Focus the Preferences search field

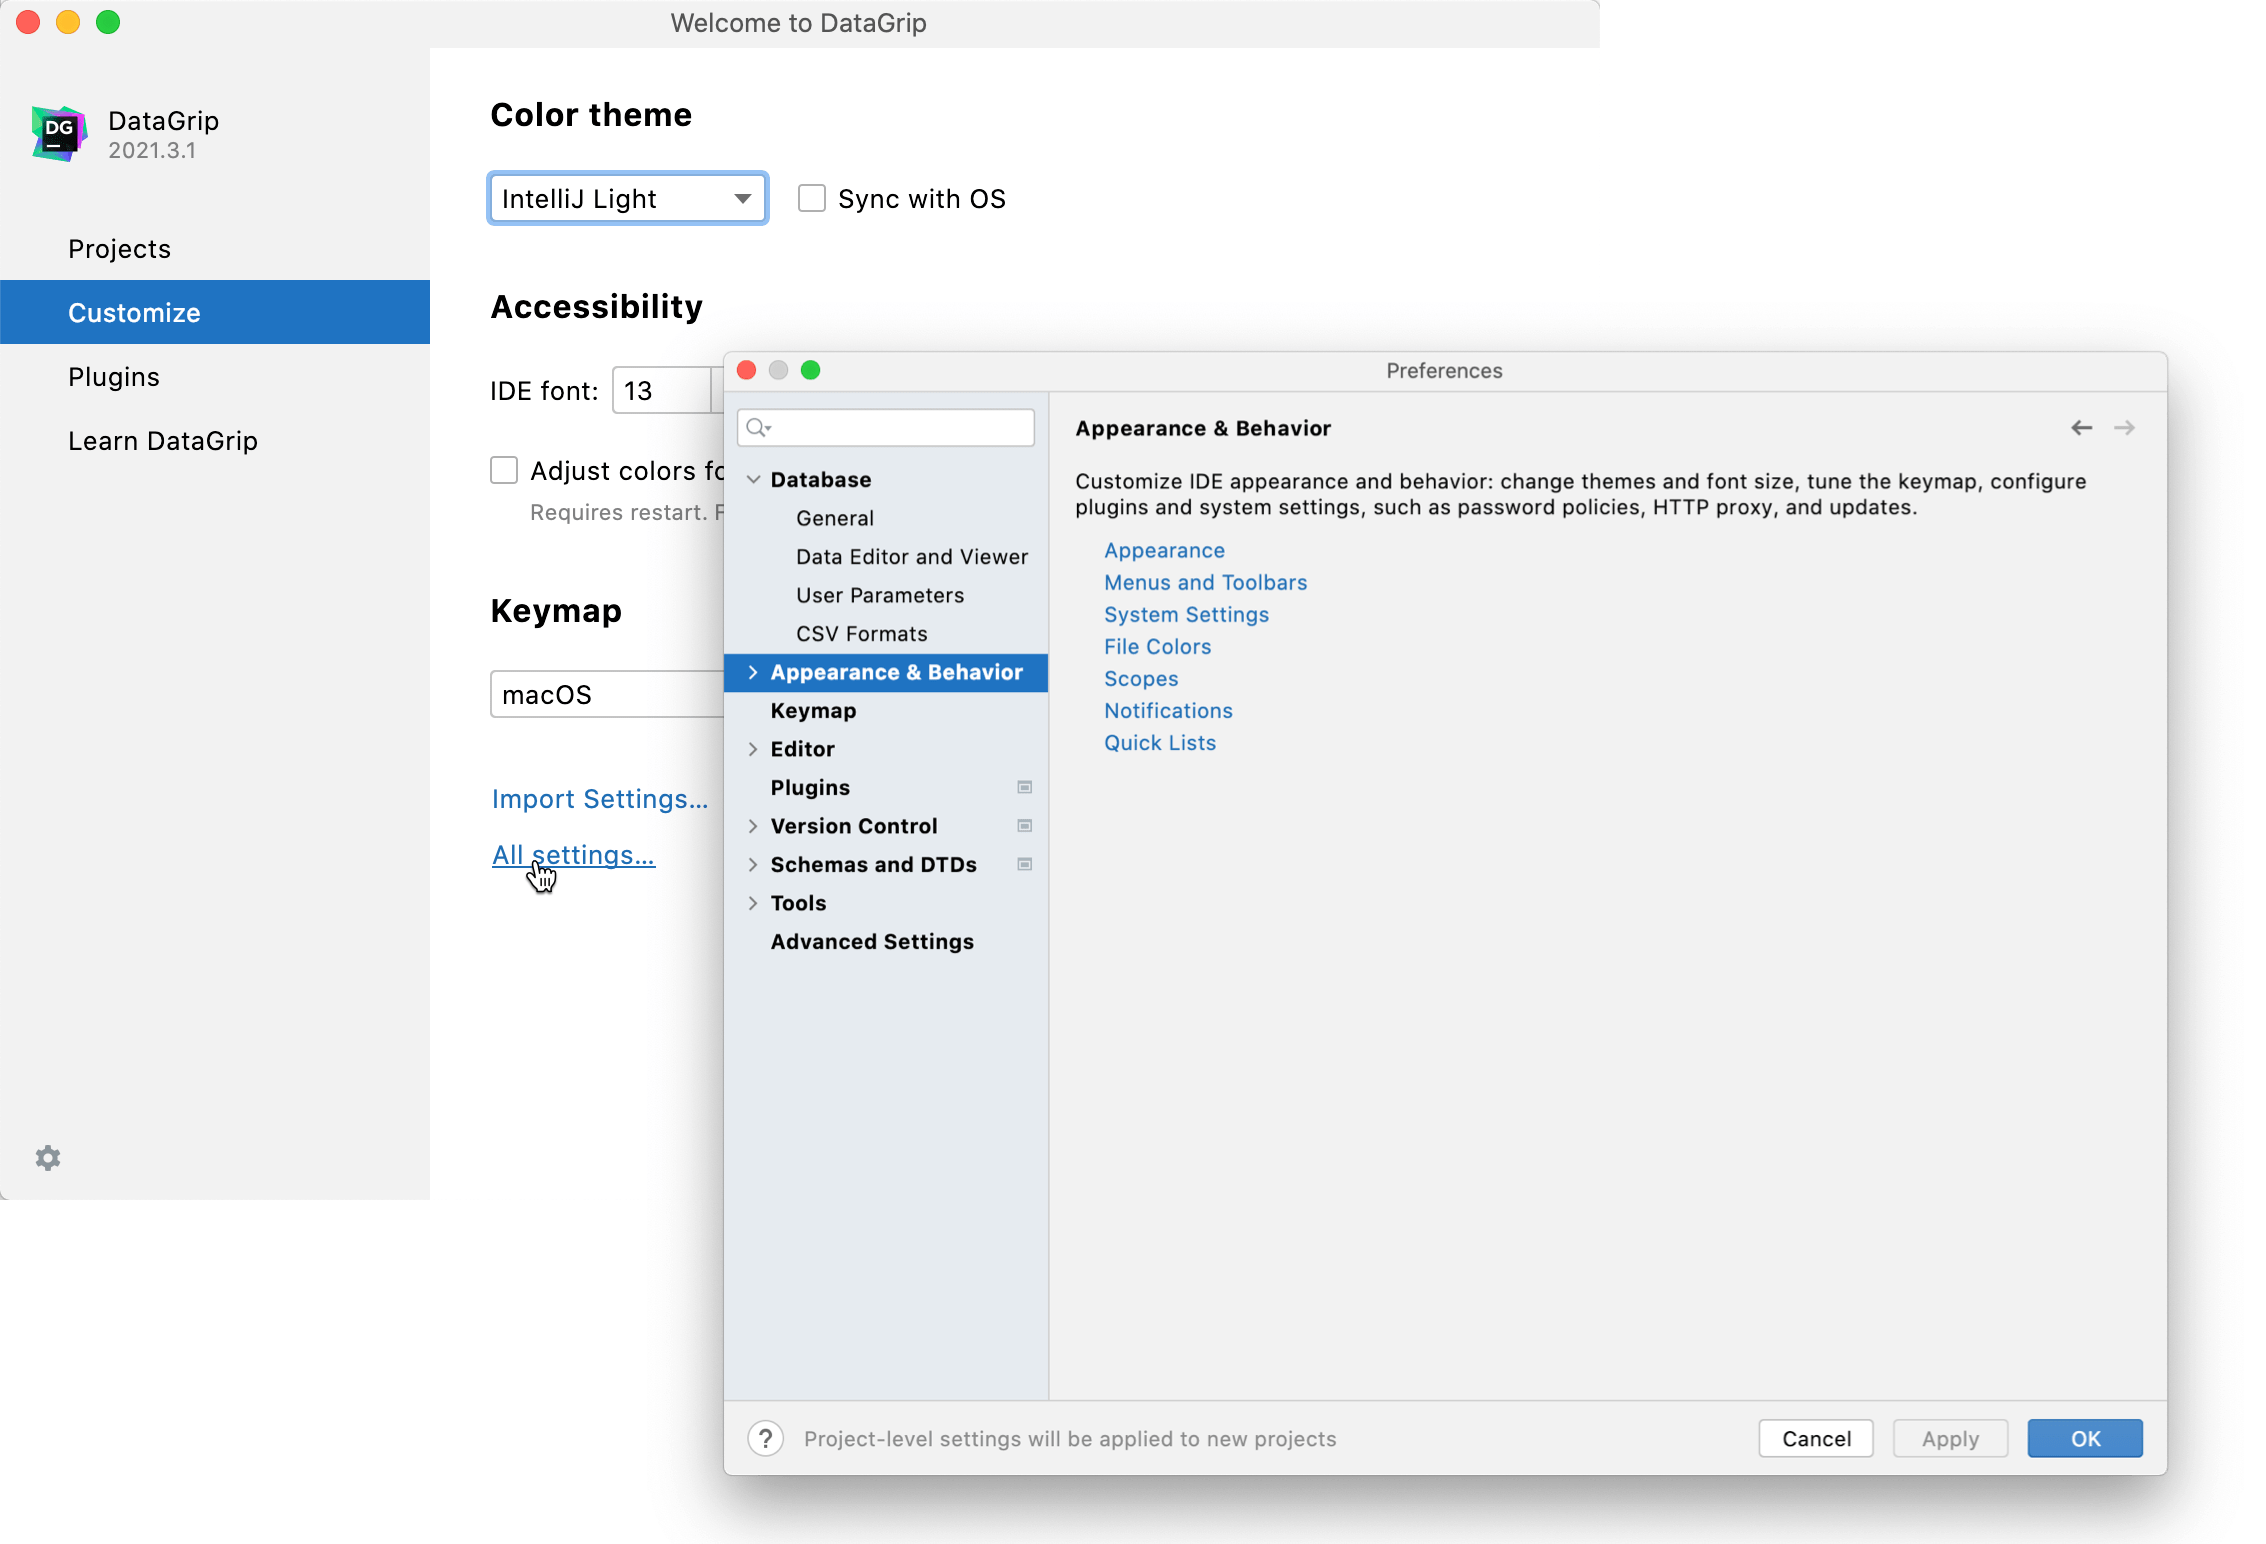[886, 428]
